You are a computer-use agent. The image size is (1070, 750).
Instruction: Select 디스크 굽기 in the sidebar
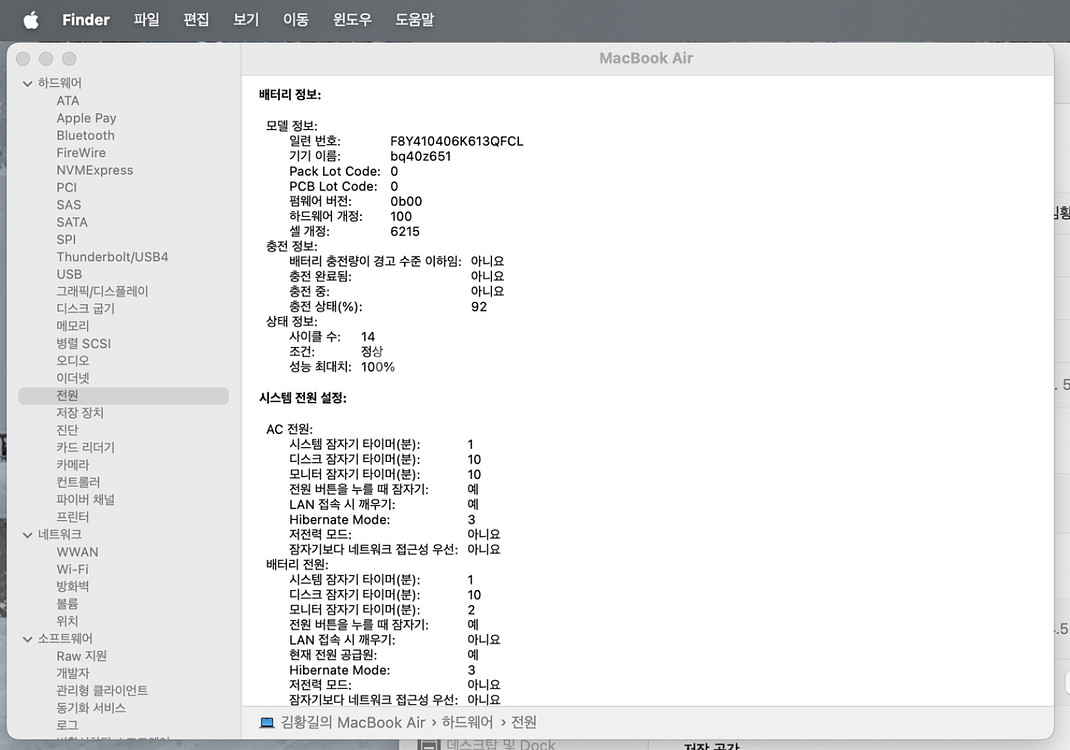point(85,308)
